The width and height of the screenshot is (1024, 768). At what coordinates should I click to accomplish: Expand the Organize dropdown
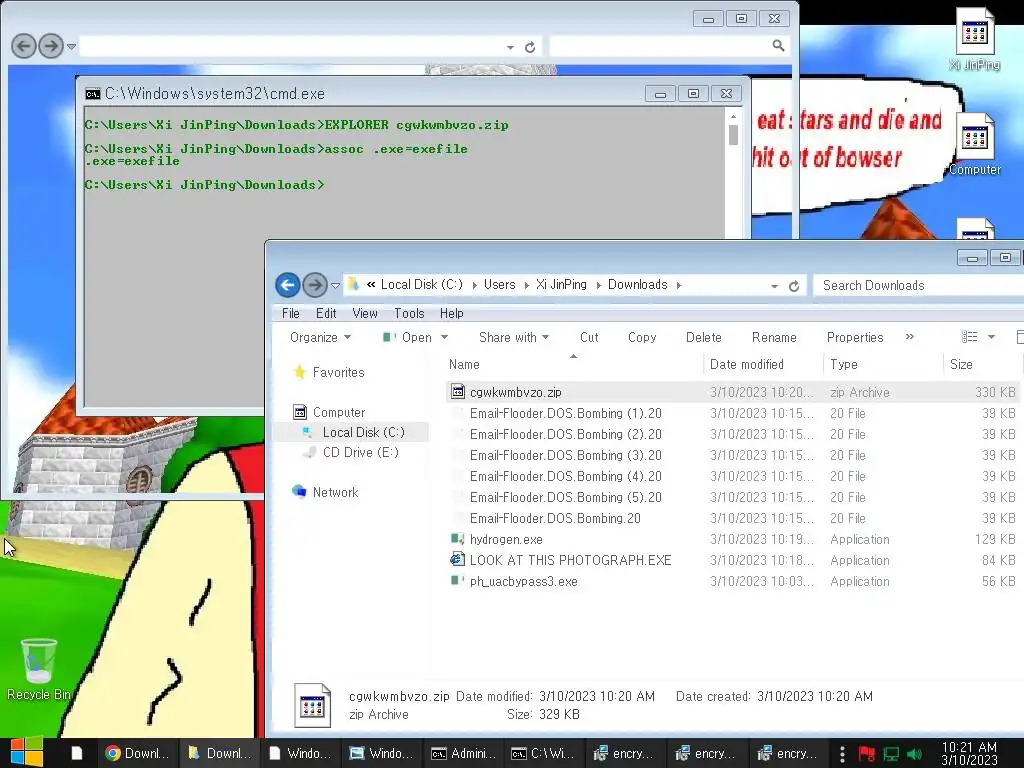tap(320, 338)
